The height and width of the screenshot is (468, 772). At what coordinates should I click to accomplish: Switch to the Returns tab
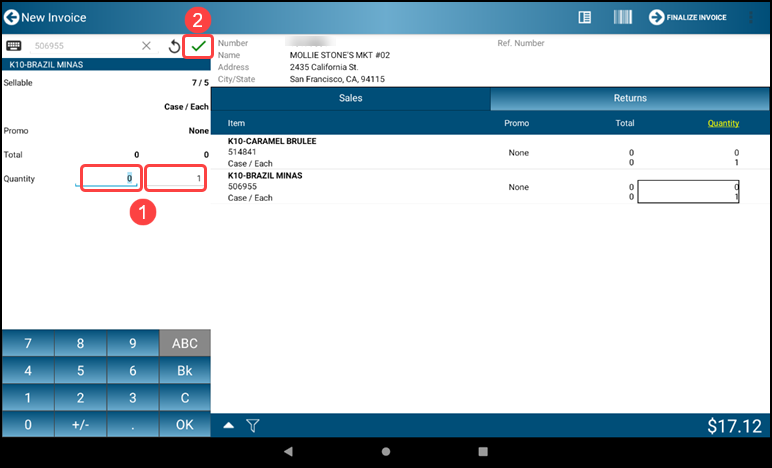[x=630, y=98]
